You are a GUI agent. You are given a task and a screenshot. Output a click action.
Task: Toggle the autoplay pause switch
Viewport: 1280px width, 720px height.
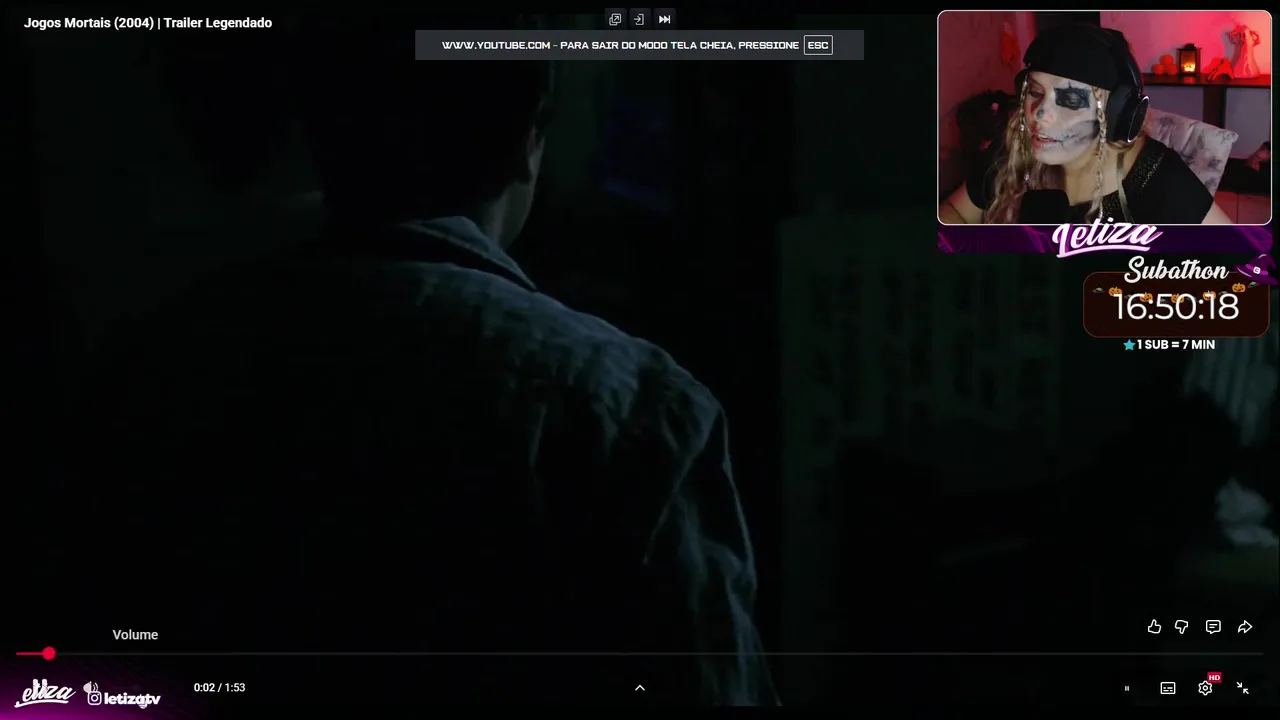[1127, 688]
